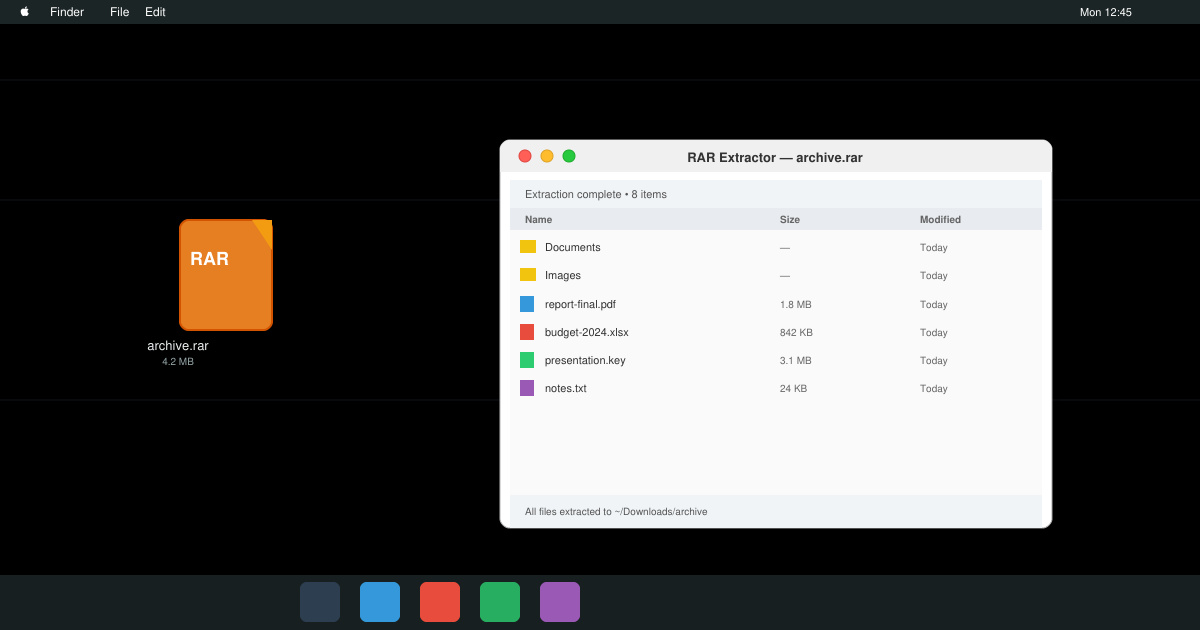Click the 4.2 MB label on desktop
The width and height of the screenshot is (1200, 630).
(x=178, y=362)
